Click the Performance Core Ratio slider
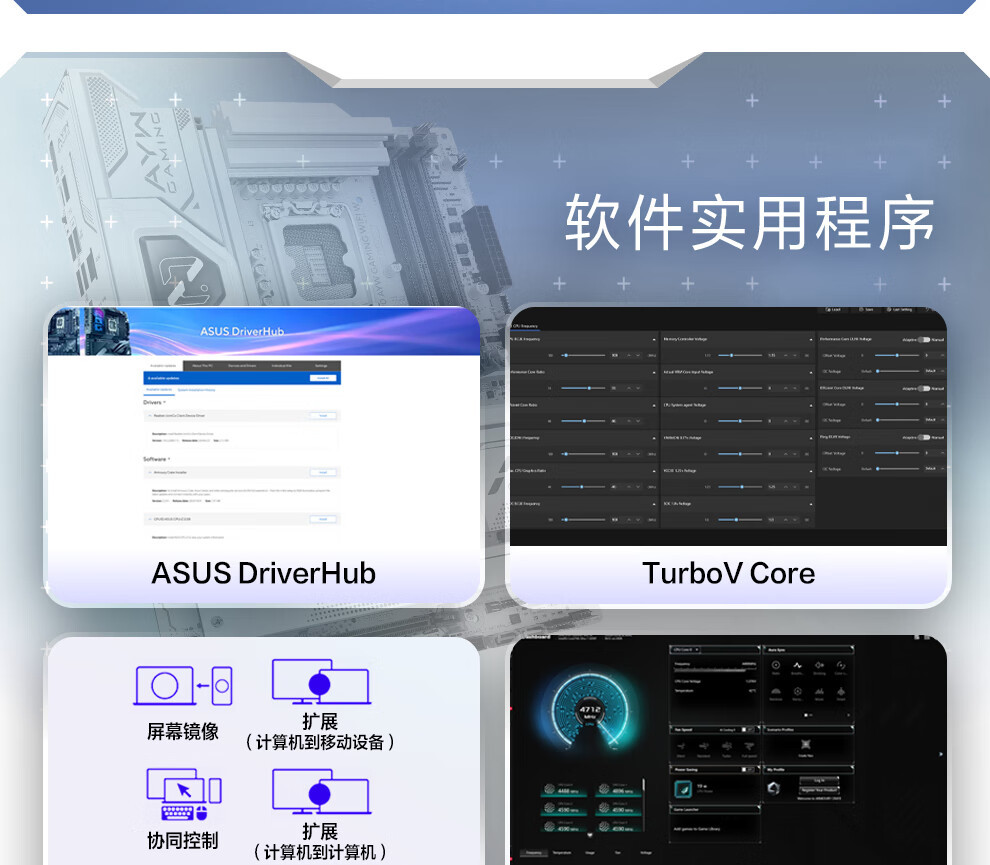 [x=583, y=388]
